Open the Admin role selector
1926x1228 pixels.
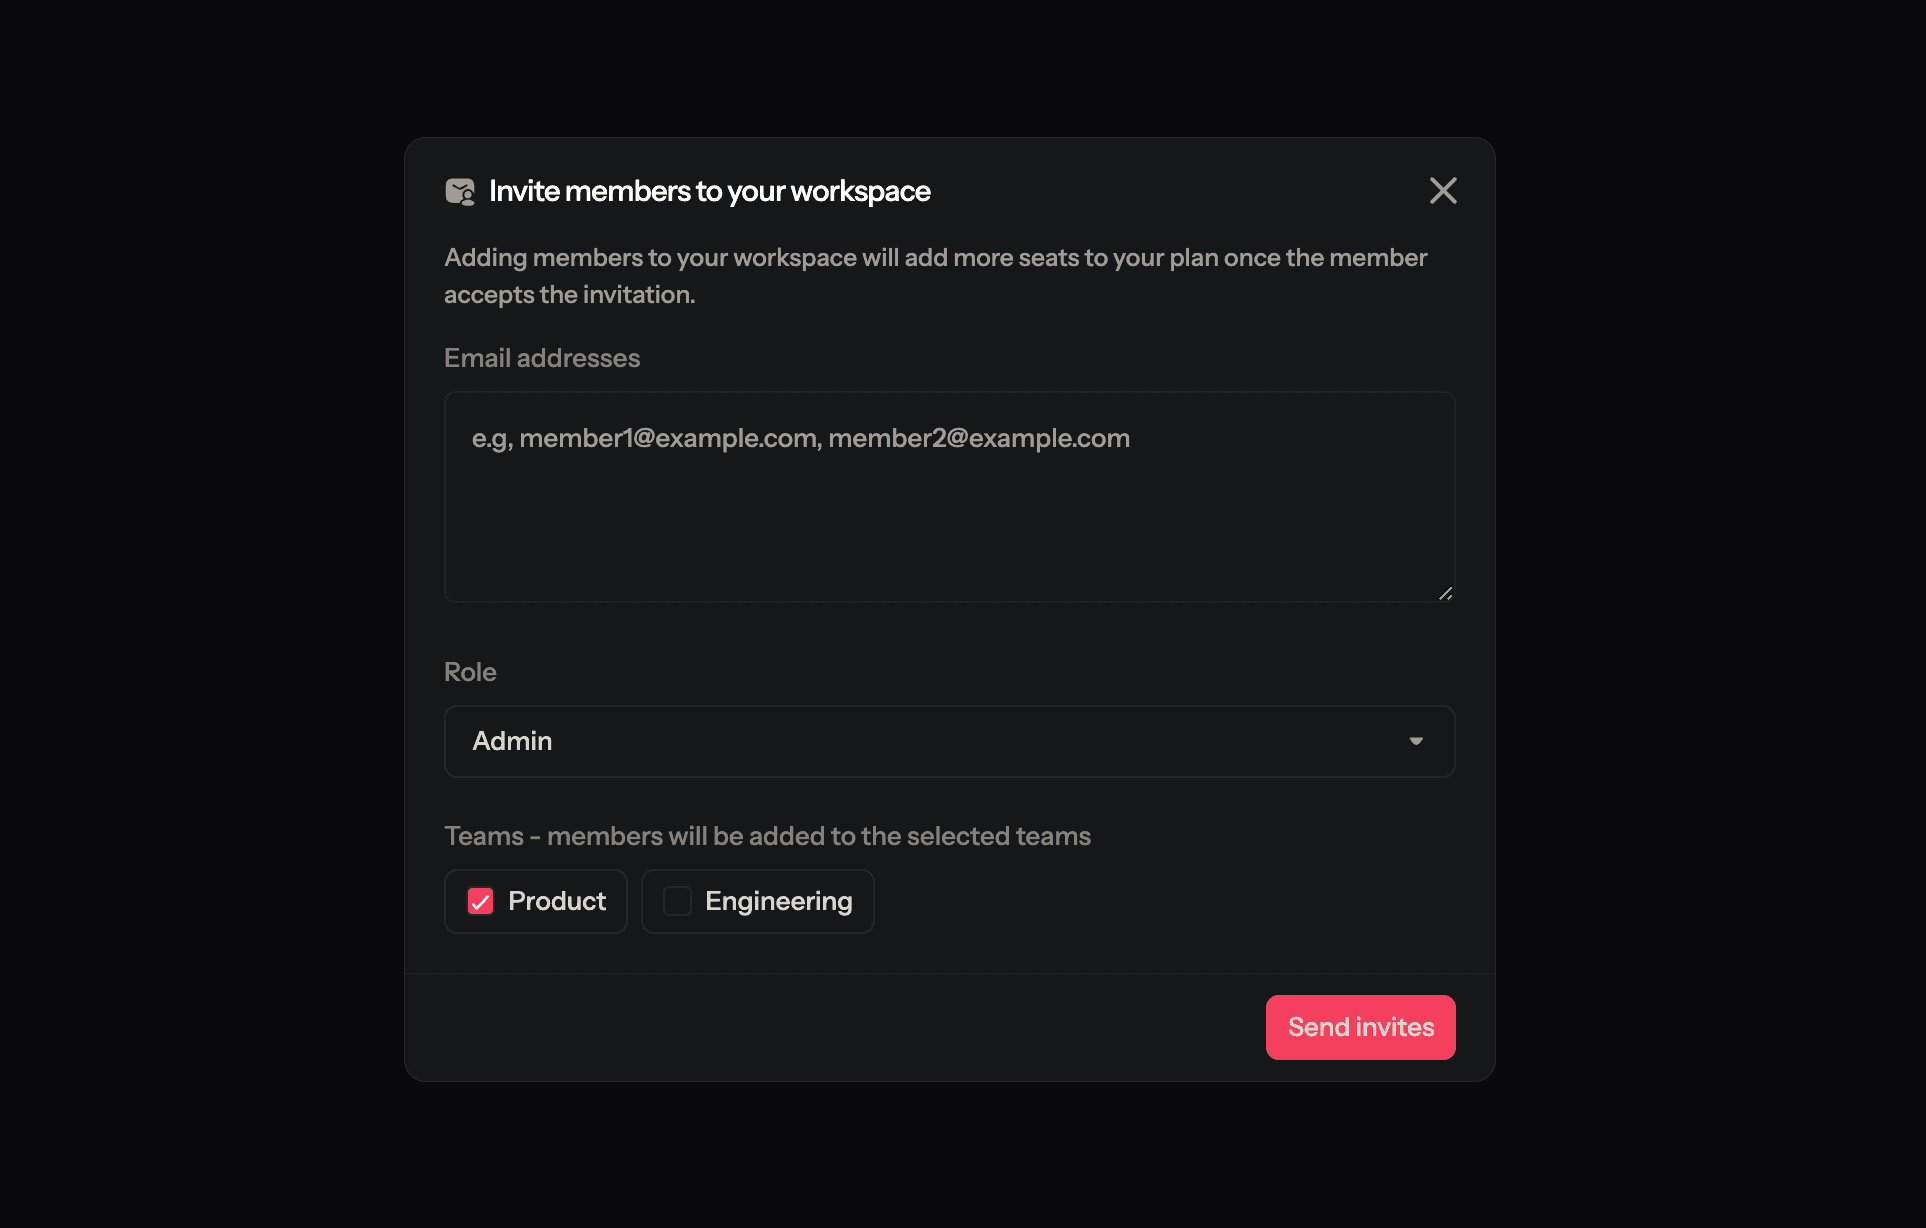point(948,741)
